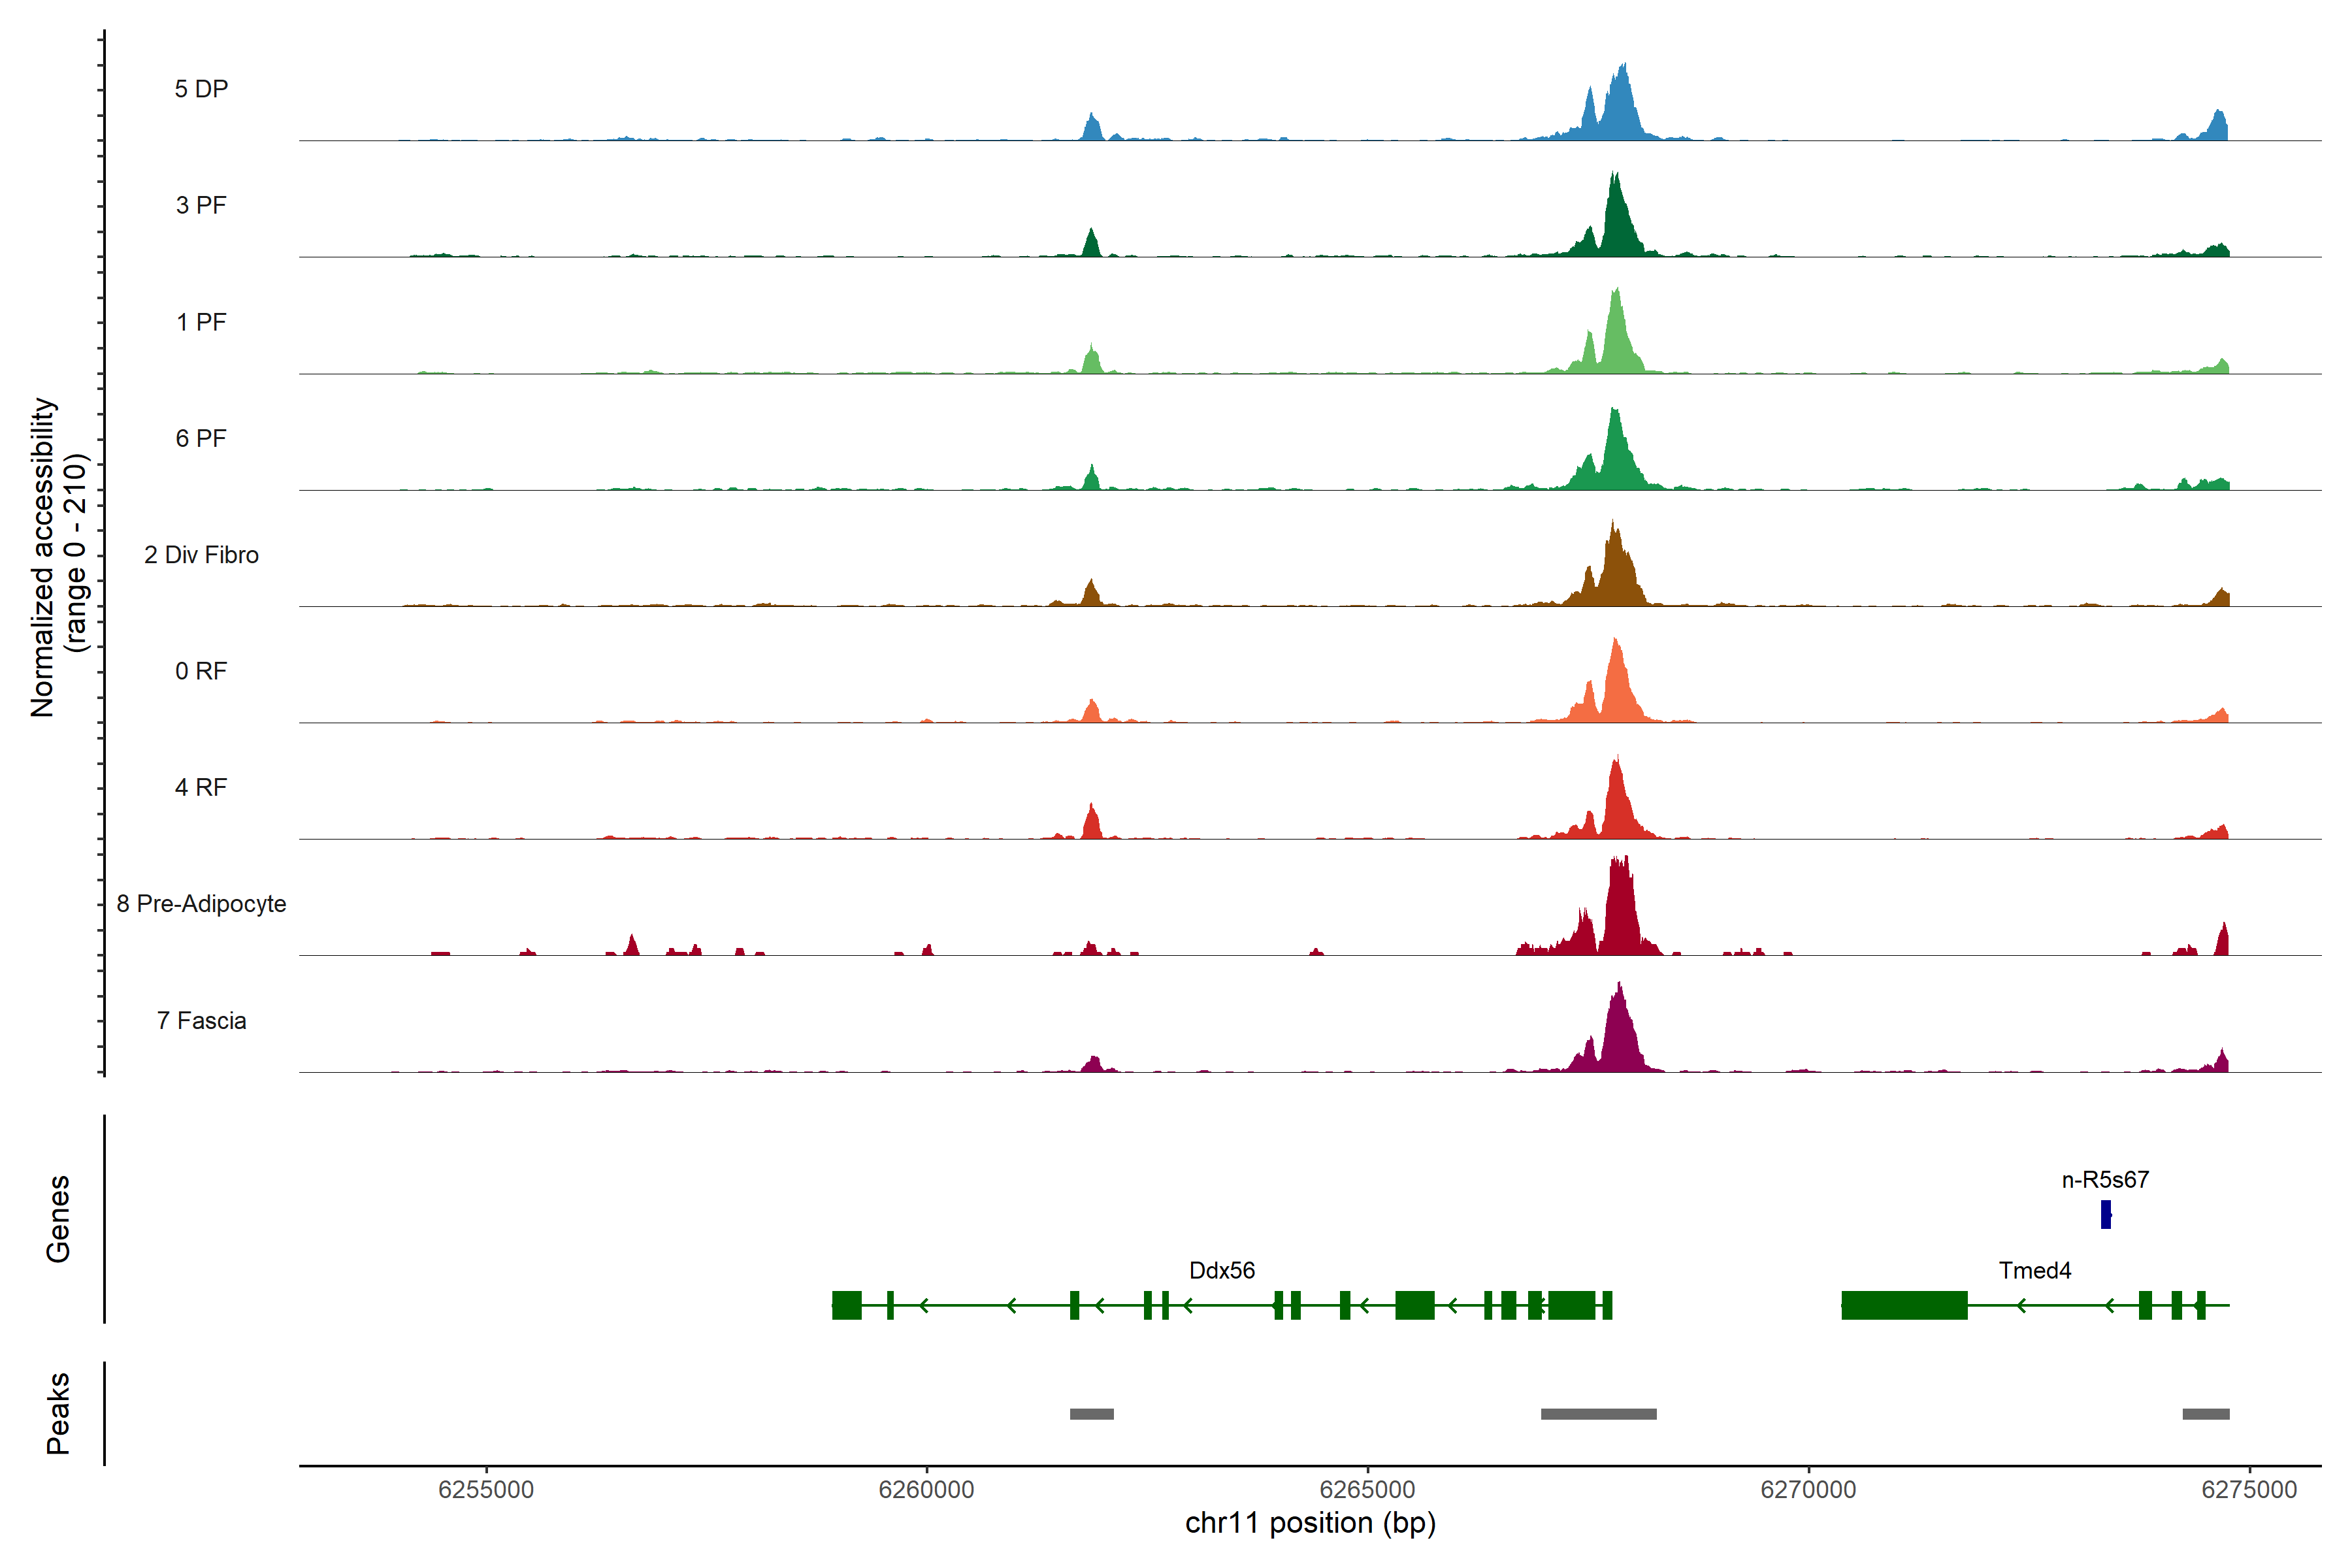Click the 2 Div Fibro track label

point(201,555)
